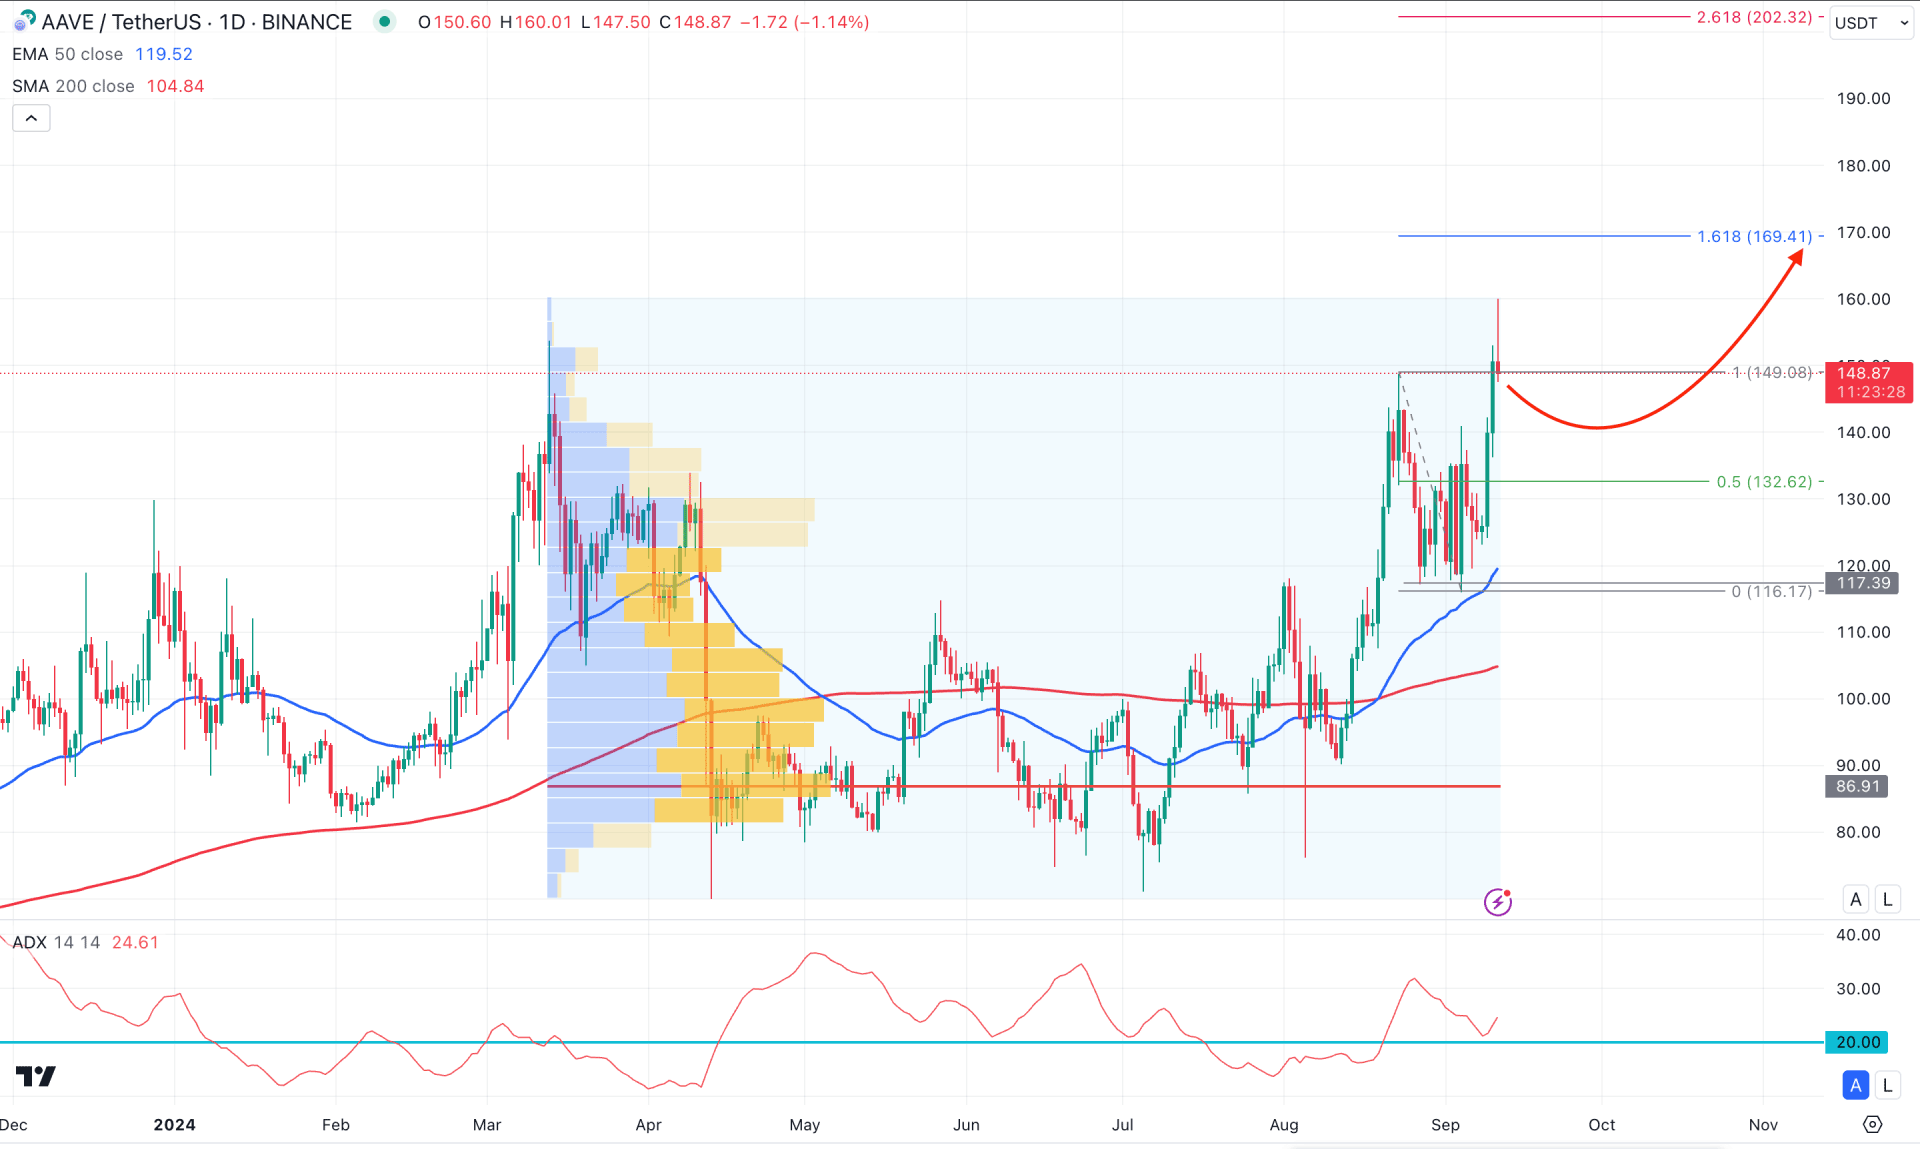Select the 1 (149.08) Fibonacci label
The image size is (1920, 1149).
coord(1772,372)
